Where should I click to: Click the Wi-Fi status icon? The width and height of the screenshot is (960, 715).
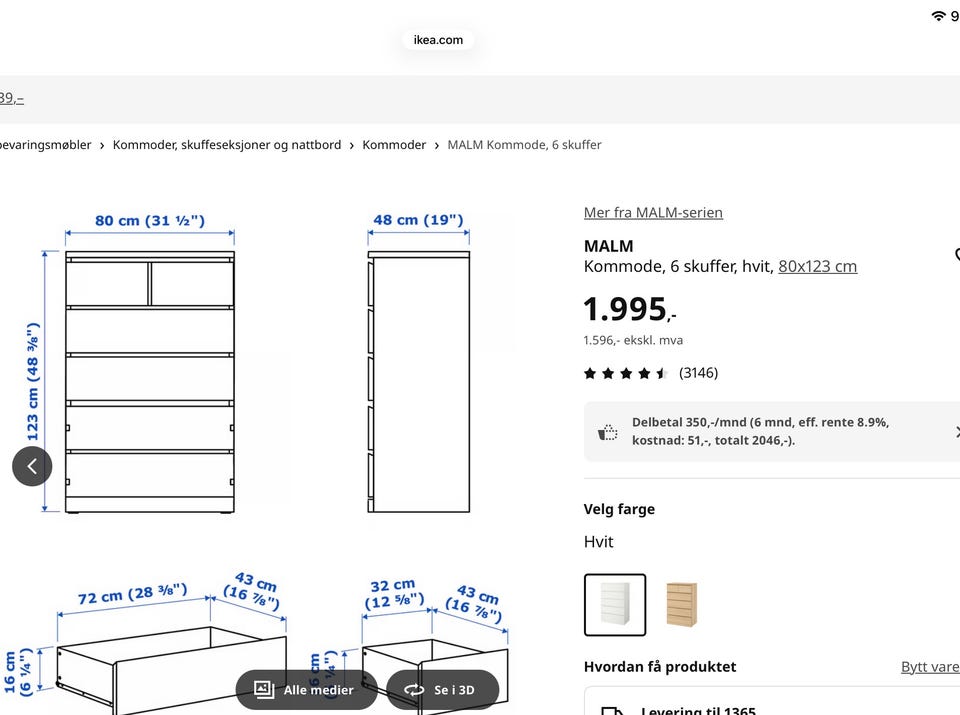coord(938,16)
